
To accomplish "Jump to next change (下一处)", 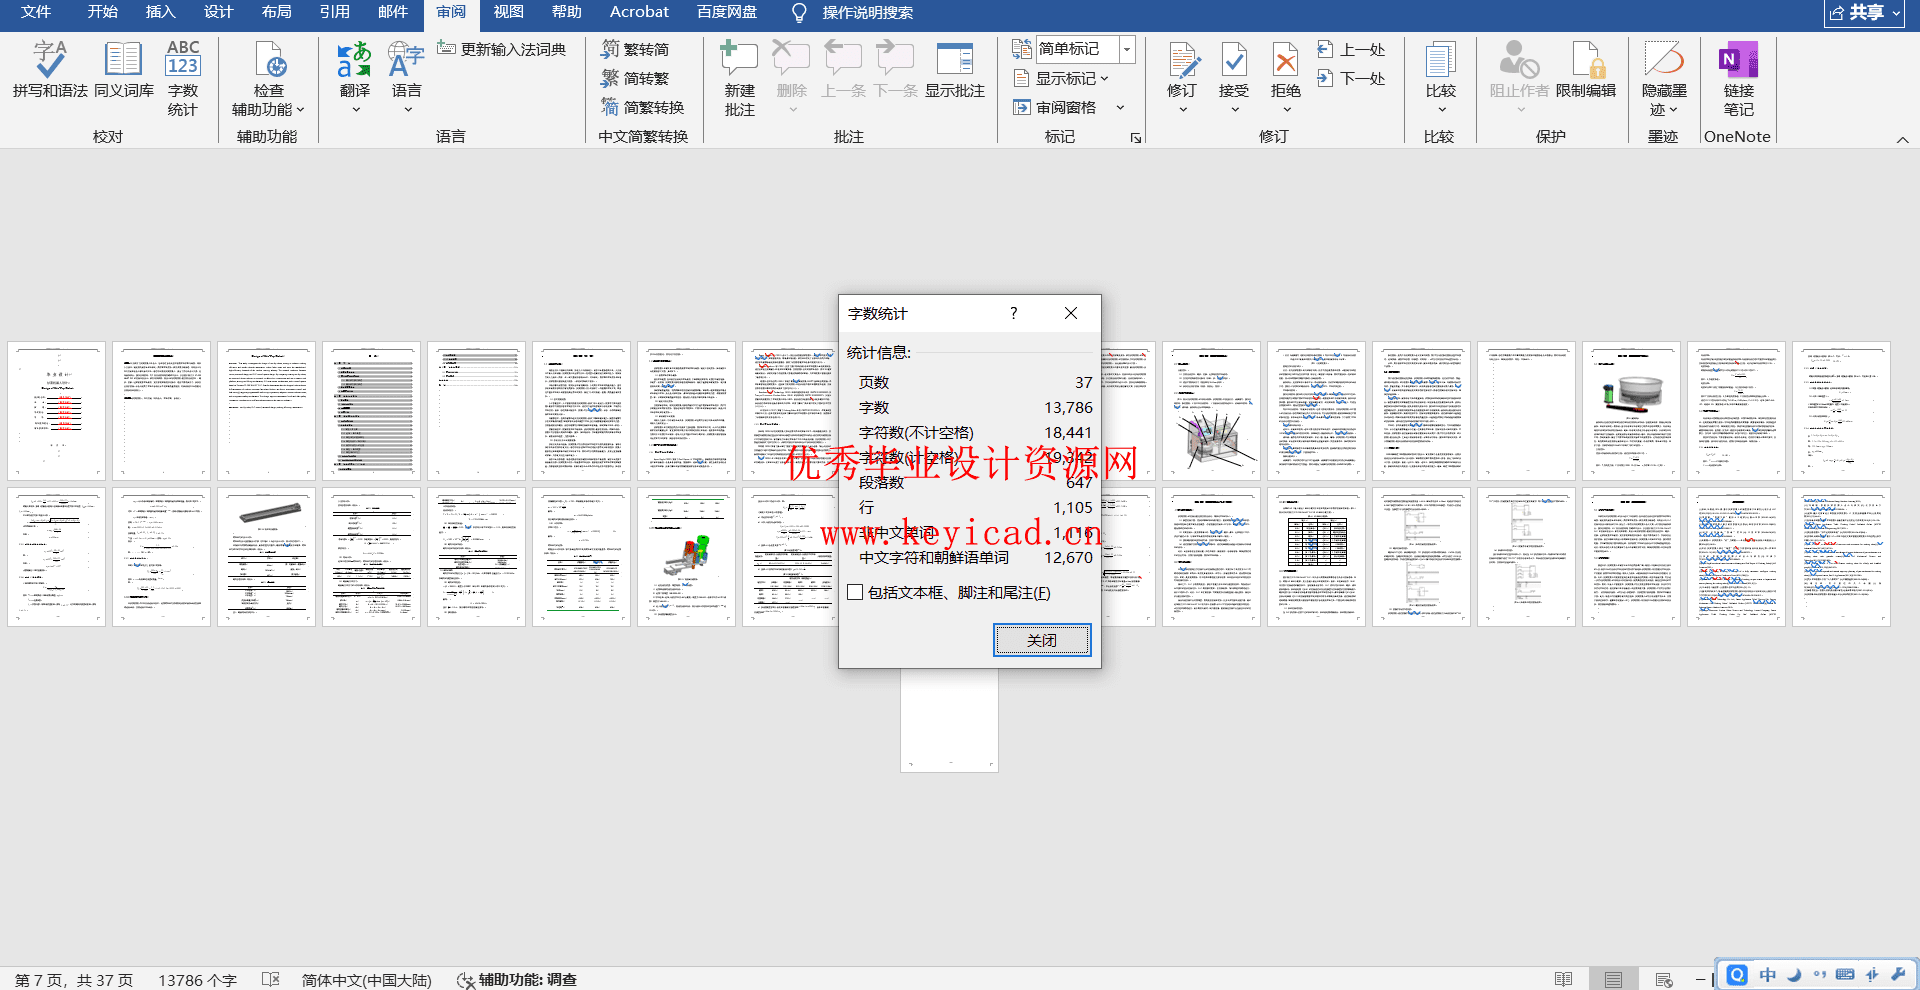I will pyautogui.click(x=1351, y=78).
